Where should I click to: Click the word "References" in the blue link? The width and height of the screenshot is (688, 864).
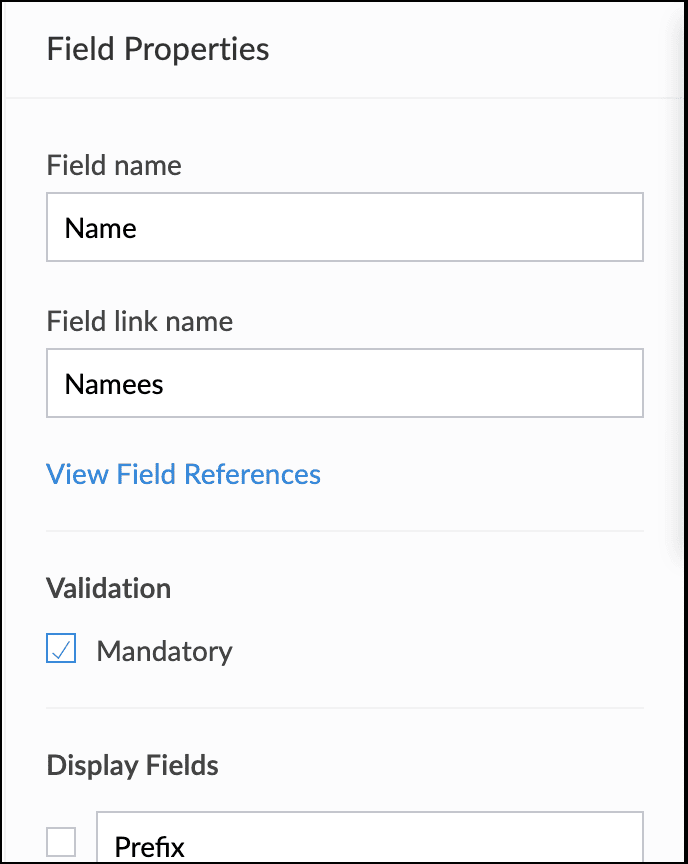click(252, 473)
